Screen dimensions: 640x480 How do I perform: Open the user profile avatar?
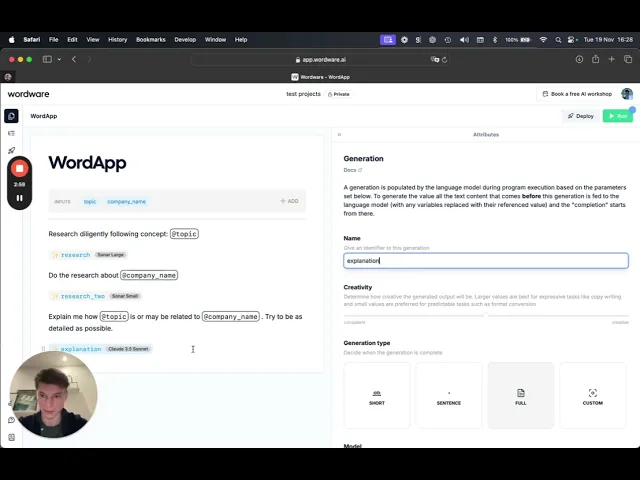pos(627,94)
